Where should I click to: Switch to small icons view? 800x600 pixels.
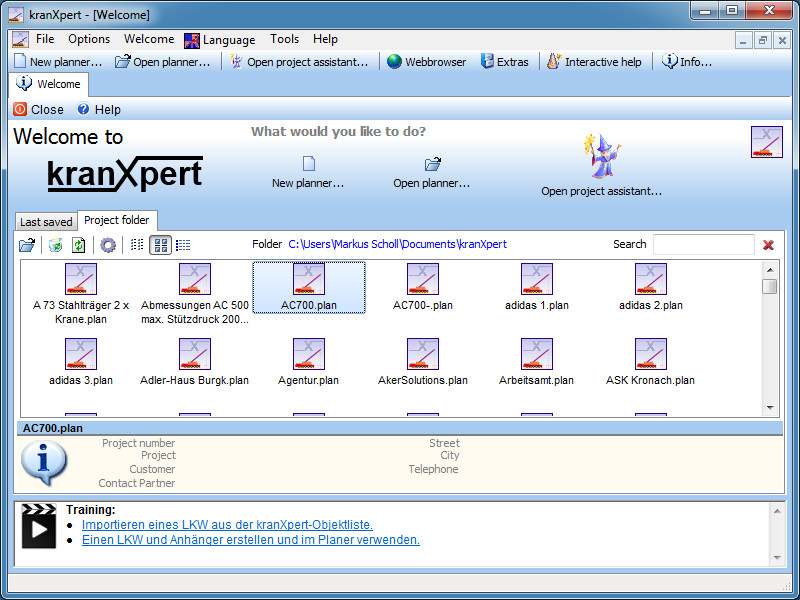tap(137, 245)
